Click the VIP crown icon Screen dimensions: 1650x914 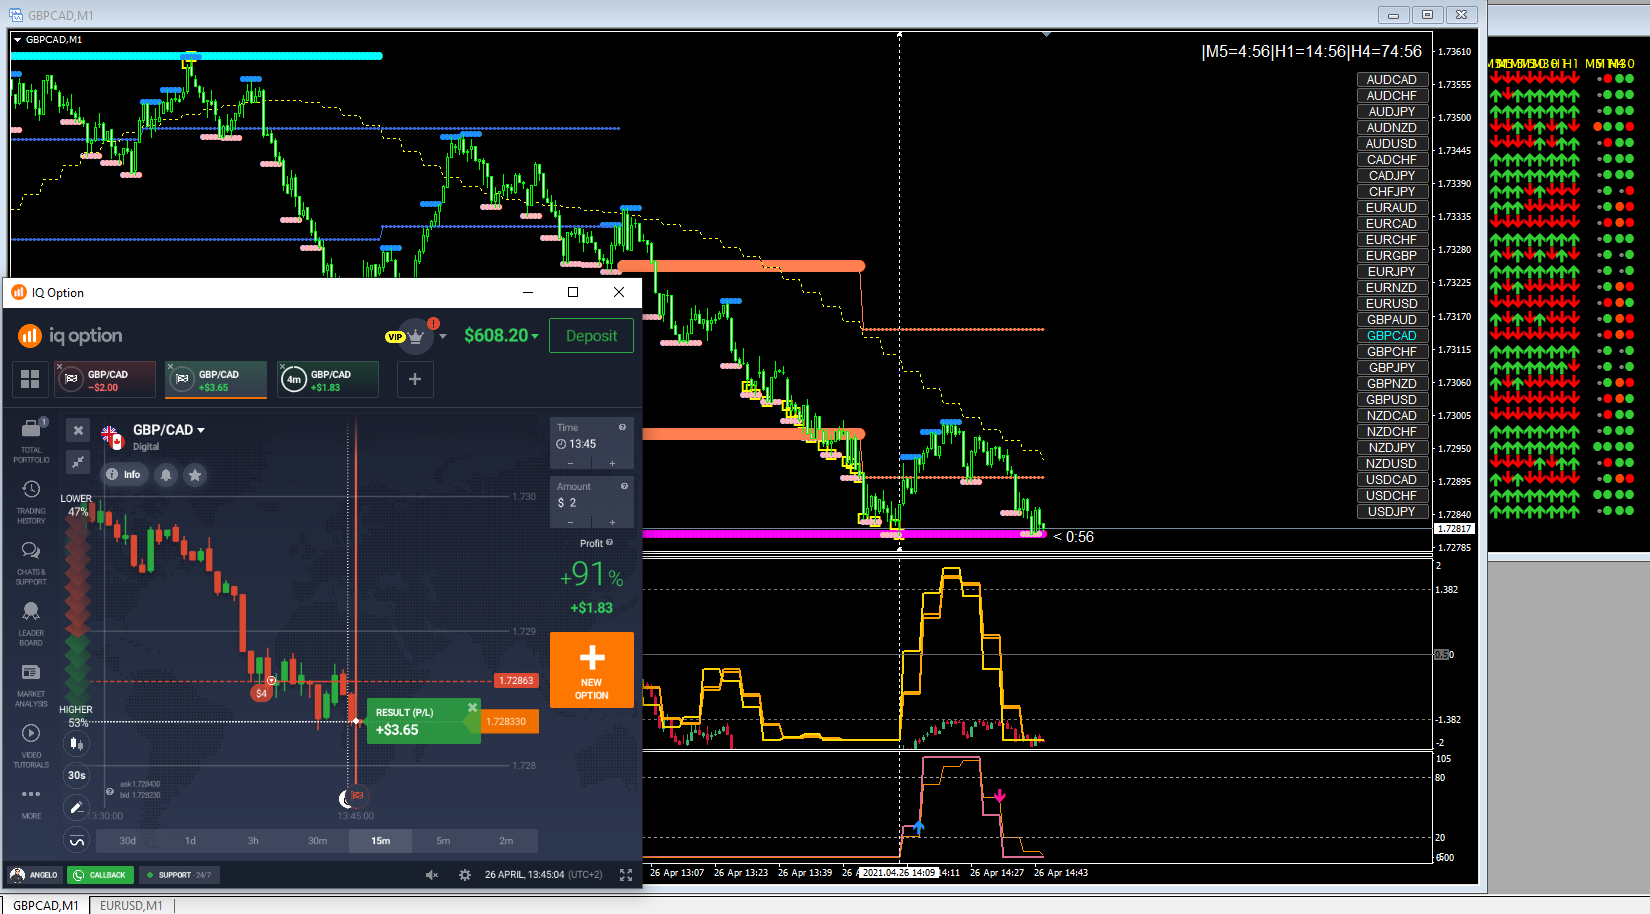416,336
